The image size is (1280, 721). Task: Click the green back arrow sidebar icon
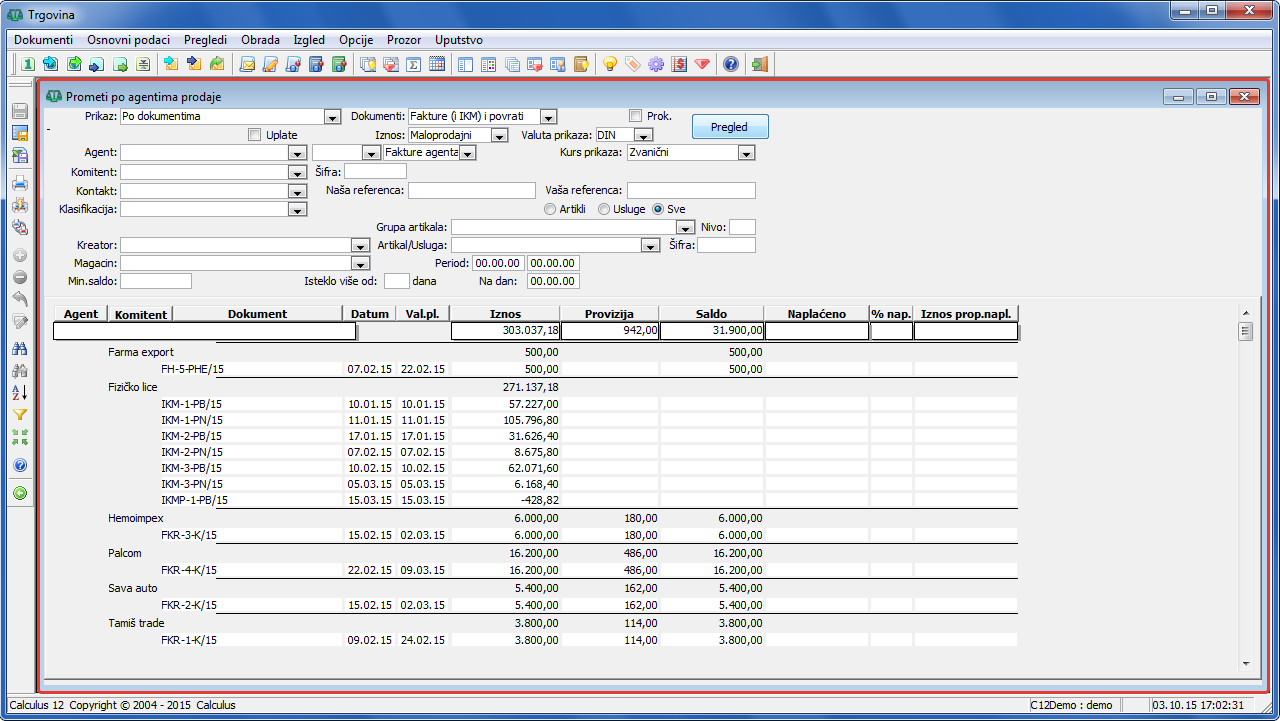tap(19, 493)
